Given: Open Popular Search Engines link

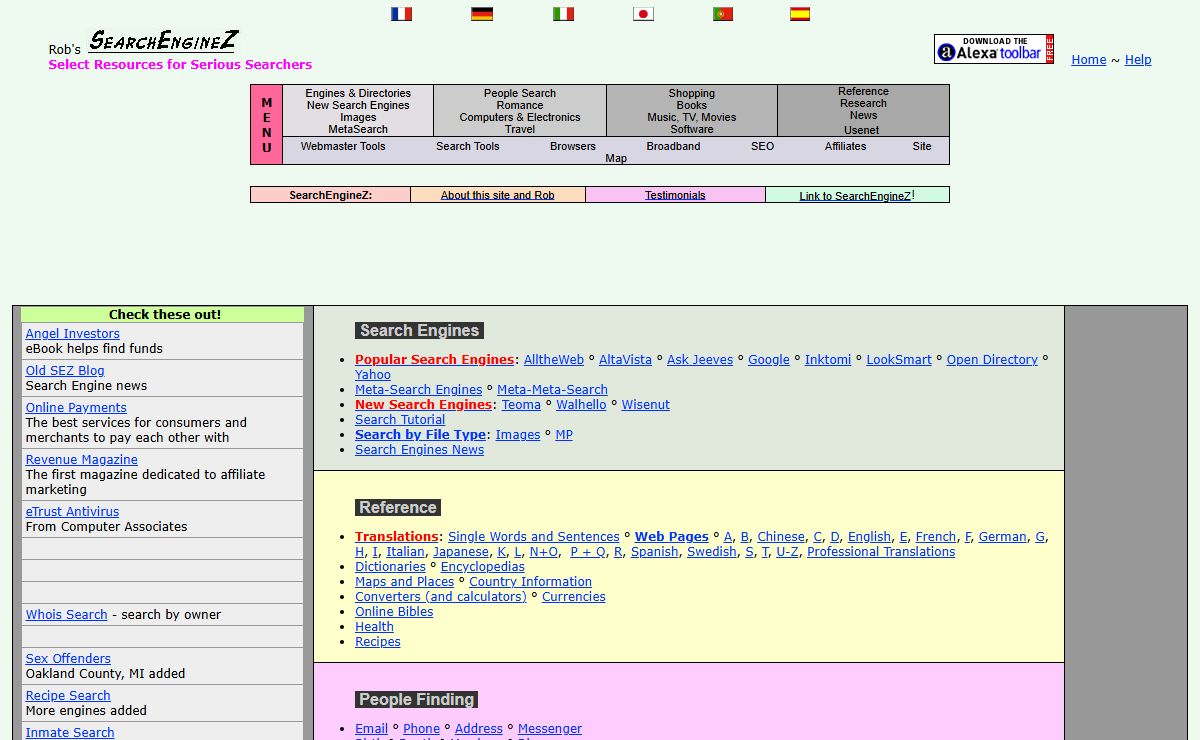Looking at the screenshot, I should 434,360.
